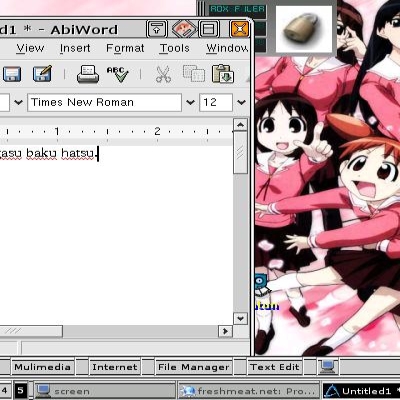Image resolution: width=400 pixels, height=400 pixels.
Task: Click the font size 12 field
Action: point(216,102)
